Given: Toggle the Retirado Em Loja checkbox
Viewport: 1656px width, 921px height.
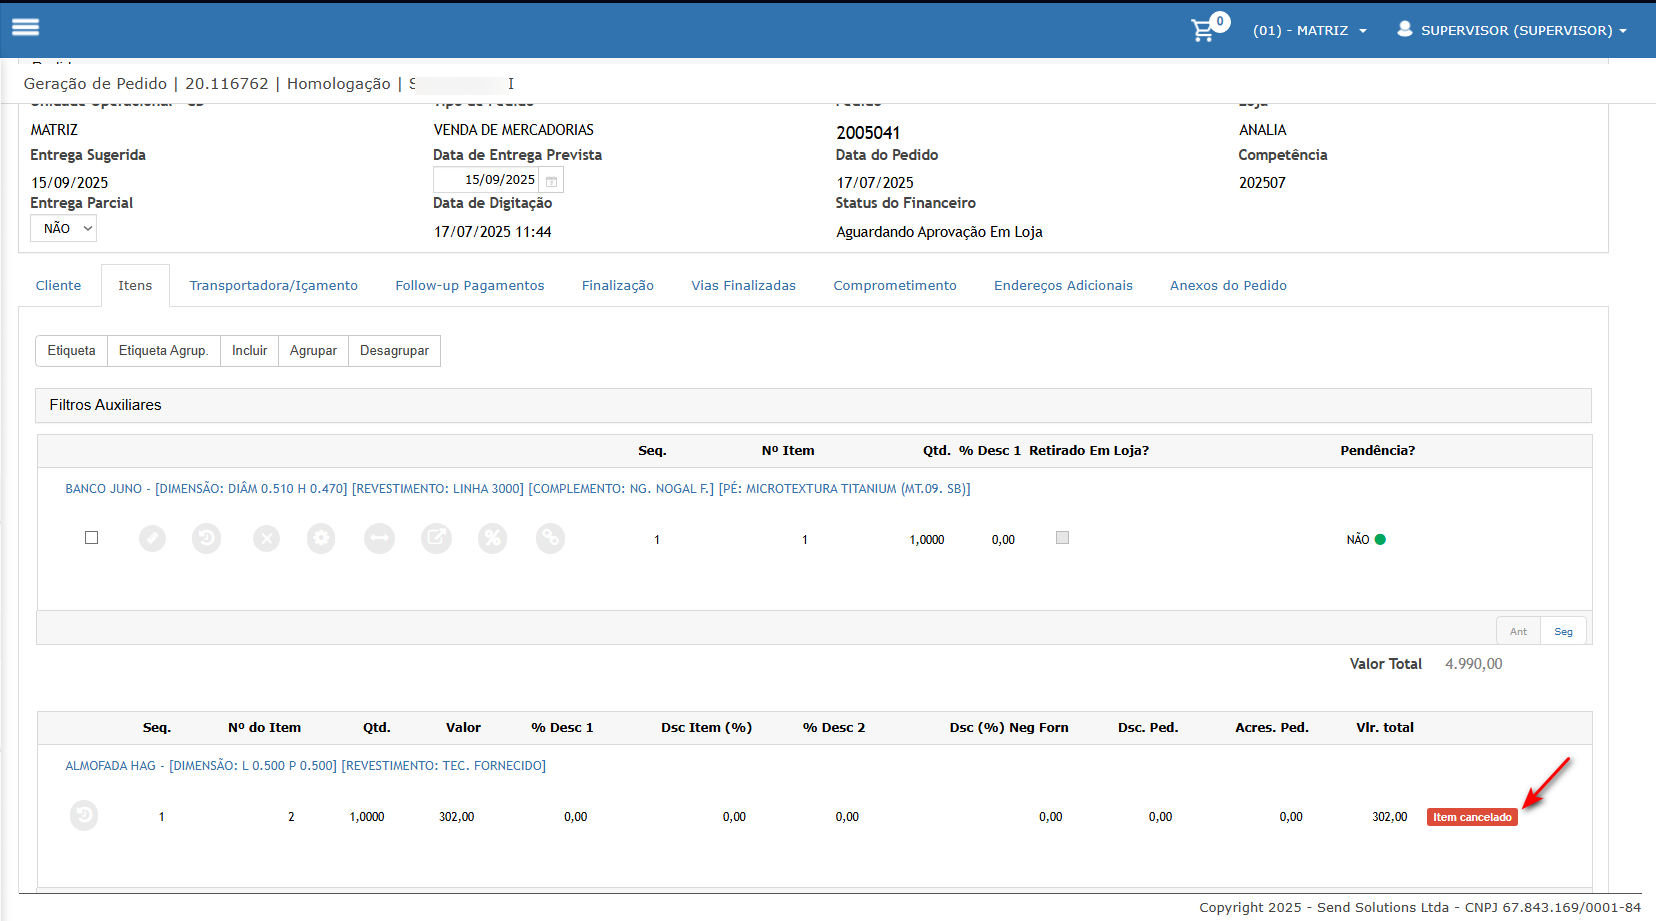Looking at the screenshot, I should point(1062,538).
